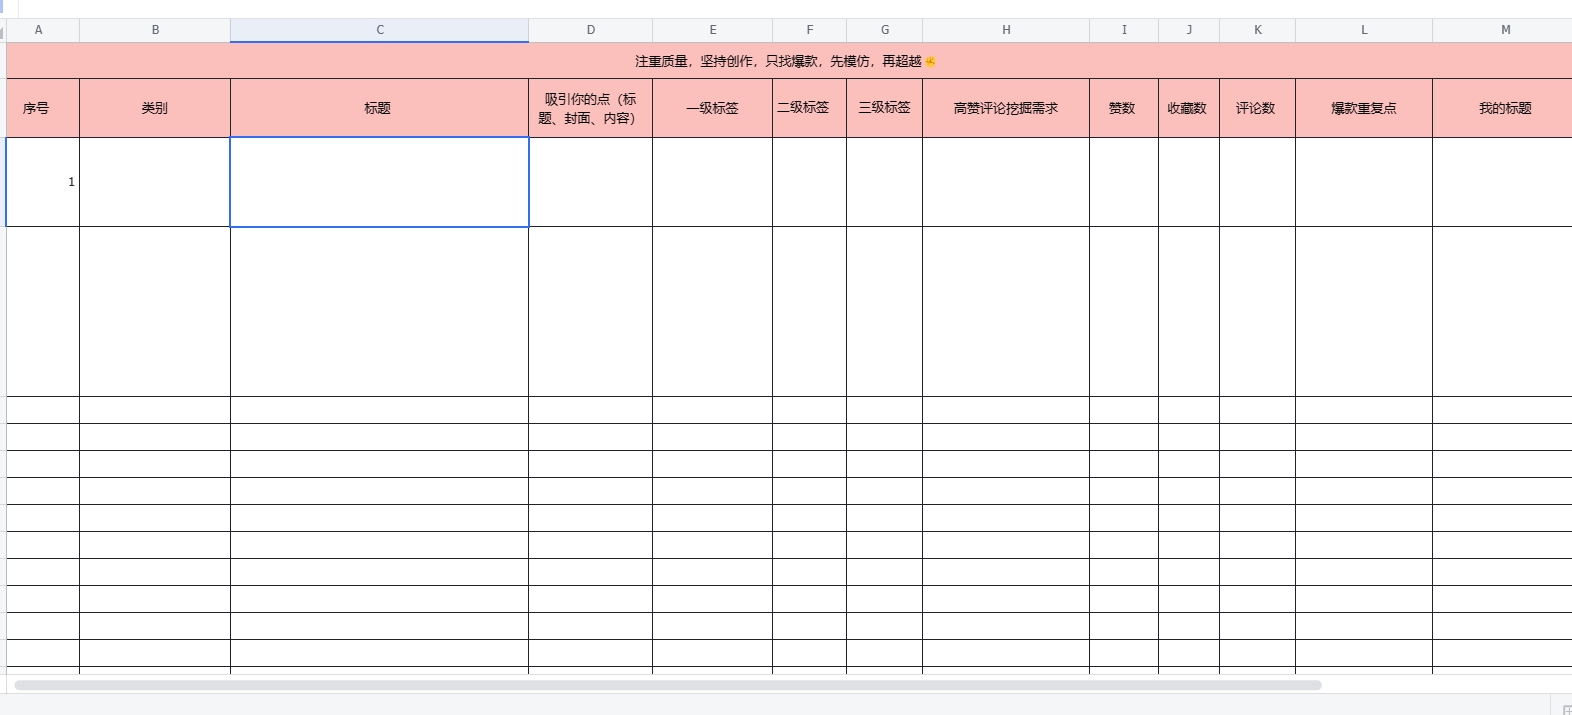The image size is (1572, 715).
Task: Click the 我的标题 header cell
Action: coord(1503,108)
